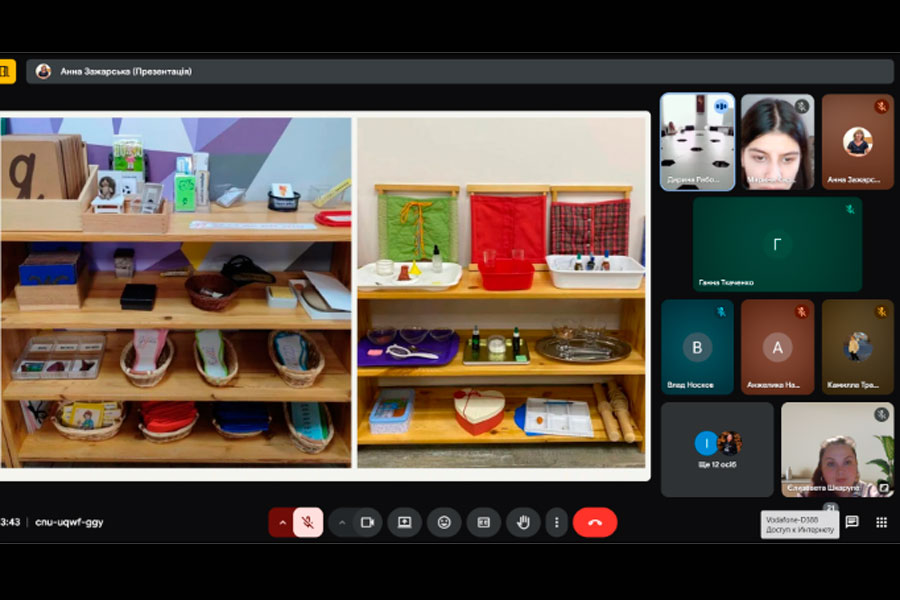Screen dimensions: 900x600
Task: Click presenter name Анна Зажарська (Презентація)
Action: click(x=126, y=72)
